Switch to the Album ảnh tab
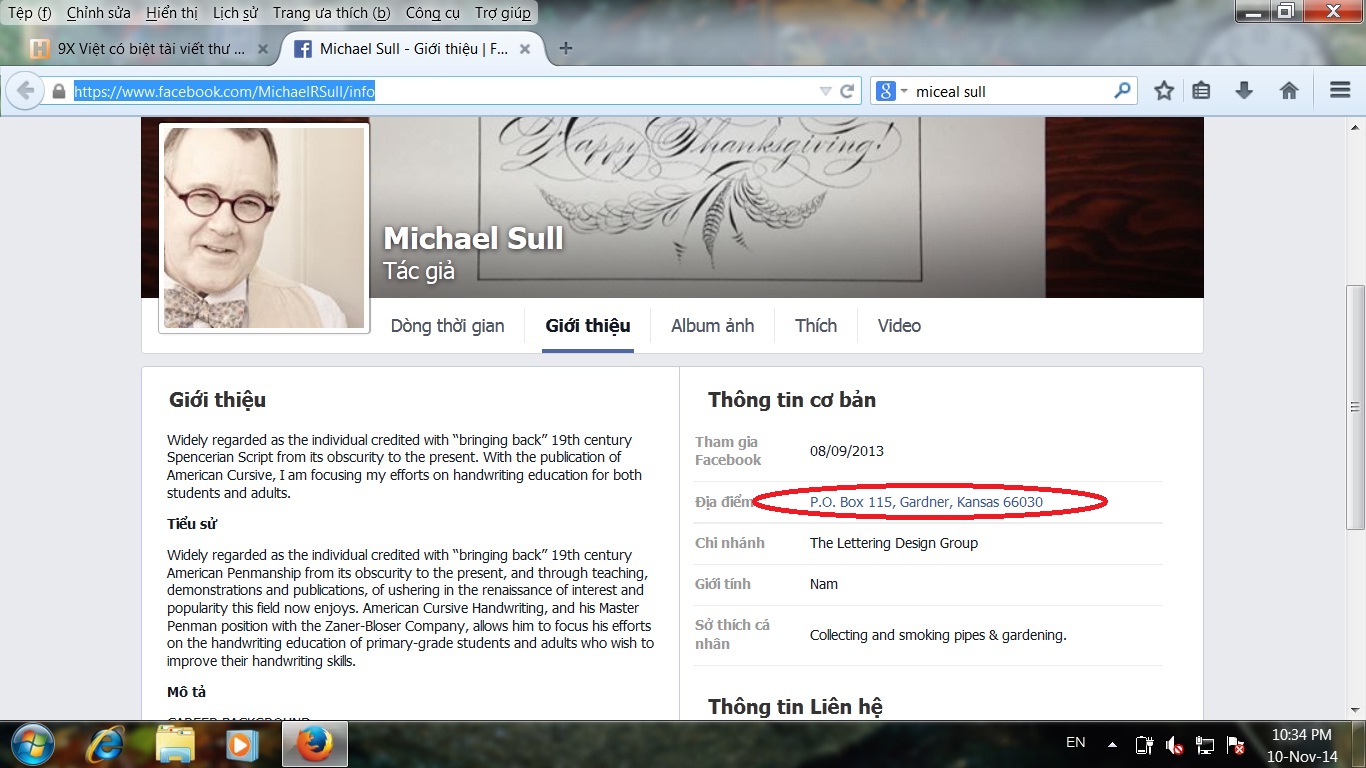 click(712, 325)
